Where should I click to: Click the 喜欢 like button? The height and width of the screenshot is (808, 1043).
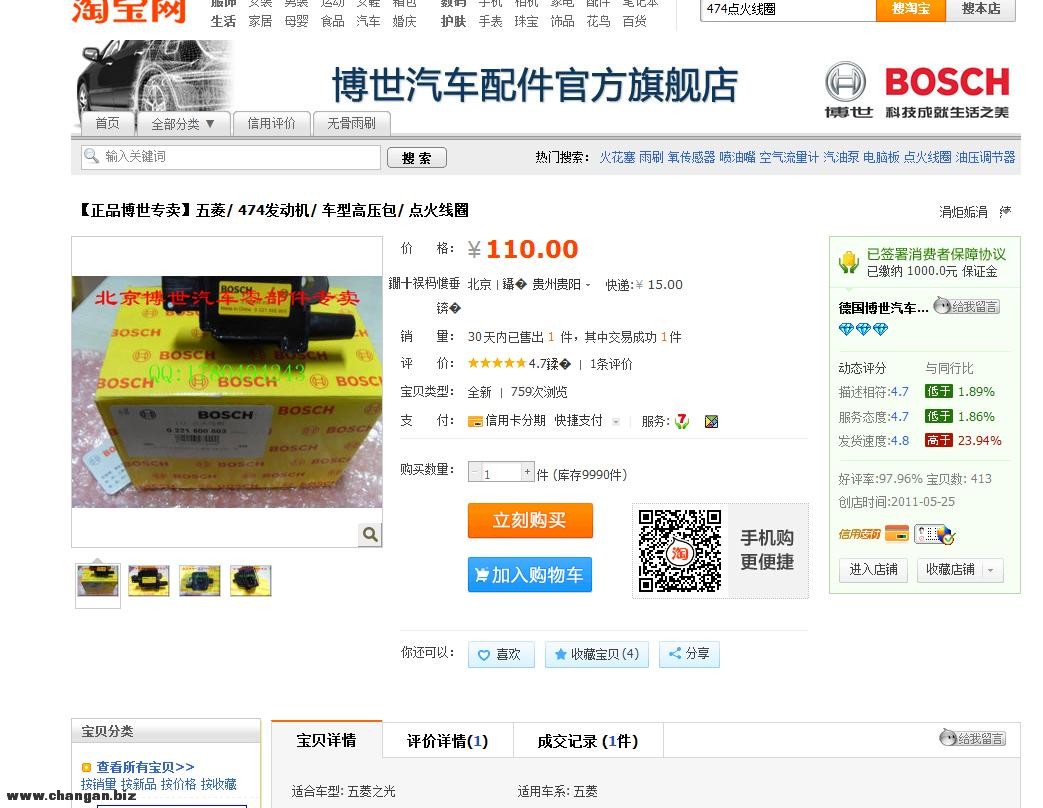[x=501, y=654]
